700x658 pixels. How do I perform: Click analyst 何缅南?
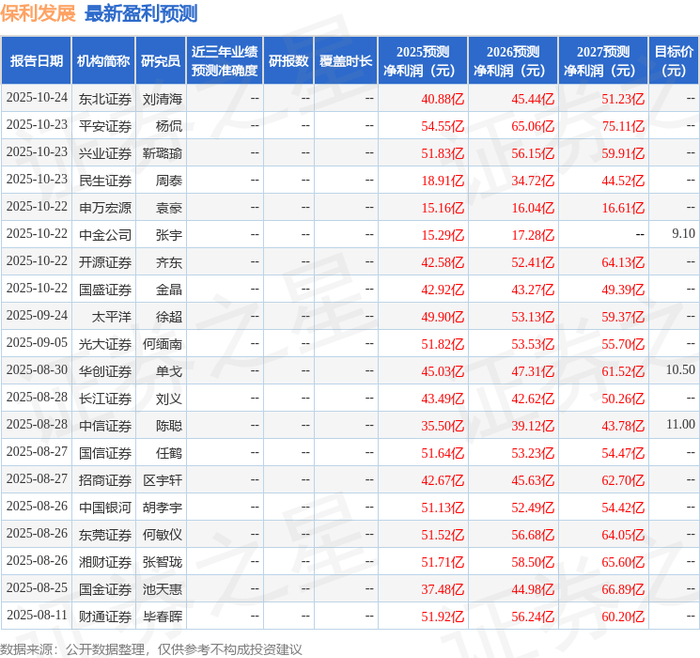point(162,344)
